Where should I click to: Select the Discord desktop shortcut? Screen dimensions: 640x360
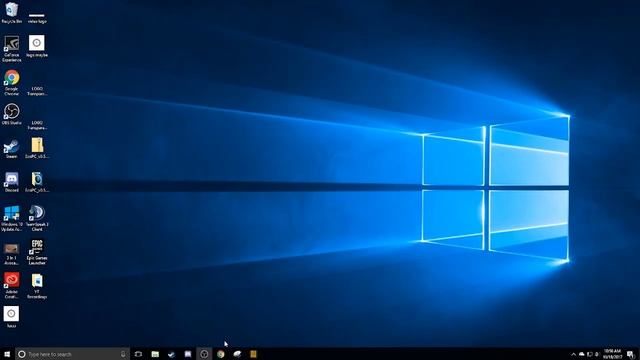(11, 182)
